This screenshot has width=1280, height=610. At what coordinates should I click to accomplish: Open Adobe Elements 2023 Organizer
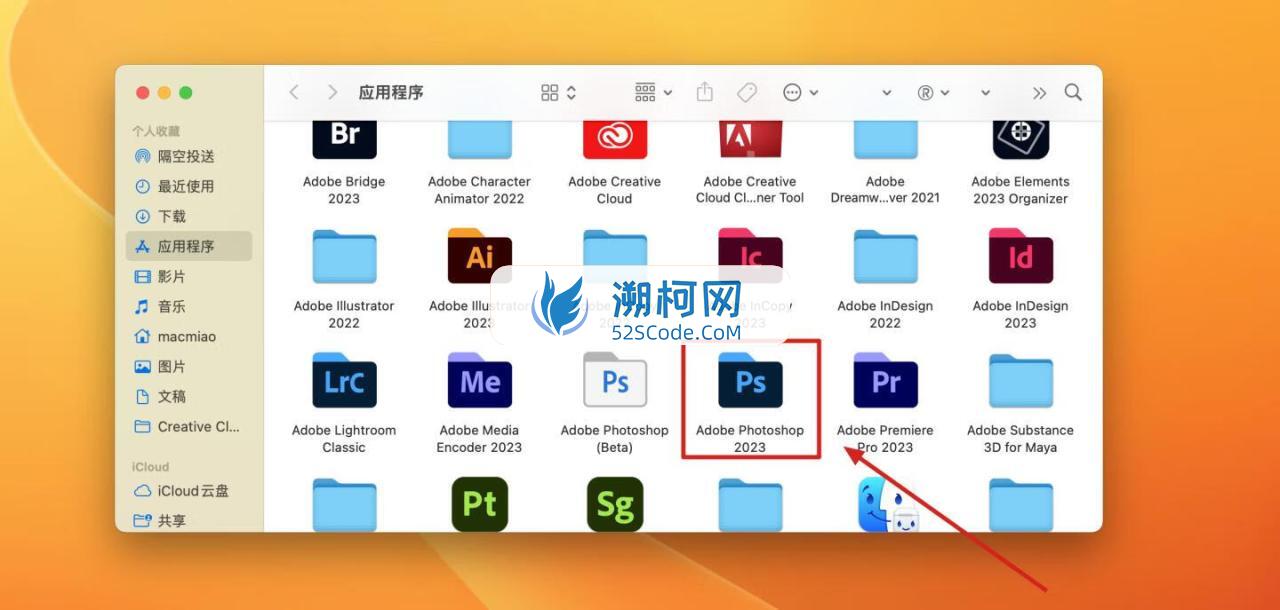(x=1020, y=139)
